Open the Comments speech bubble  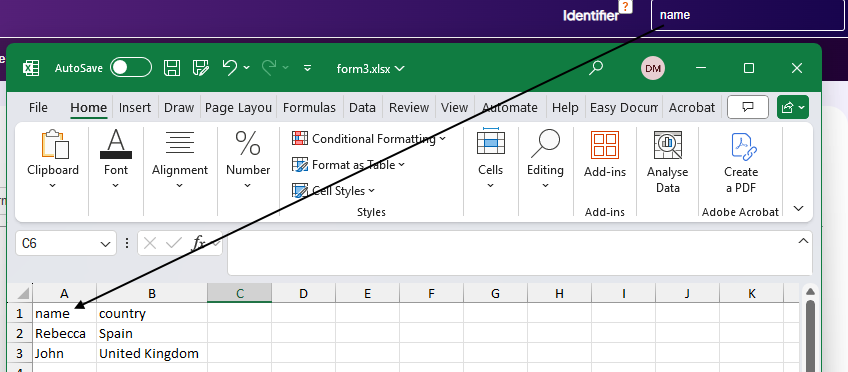[748, 107]
